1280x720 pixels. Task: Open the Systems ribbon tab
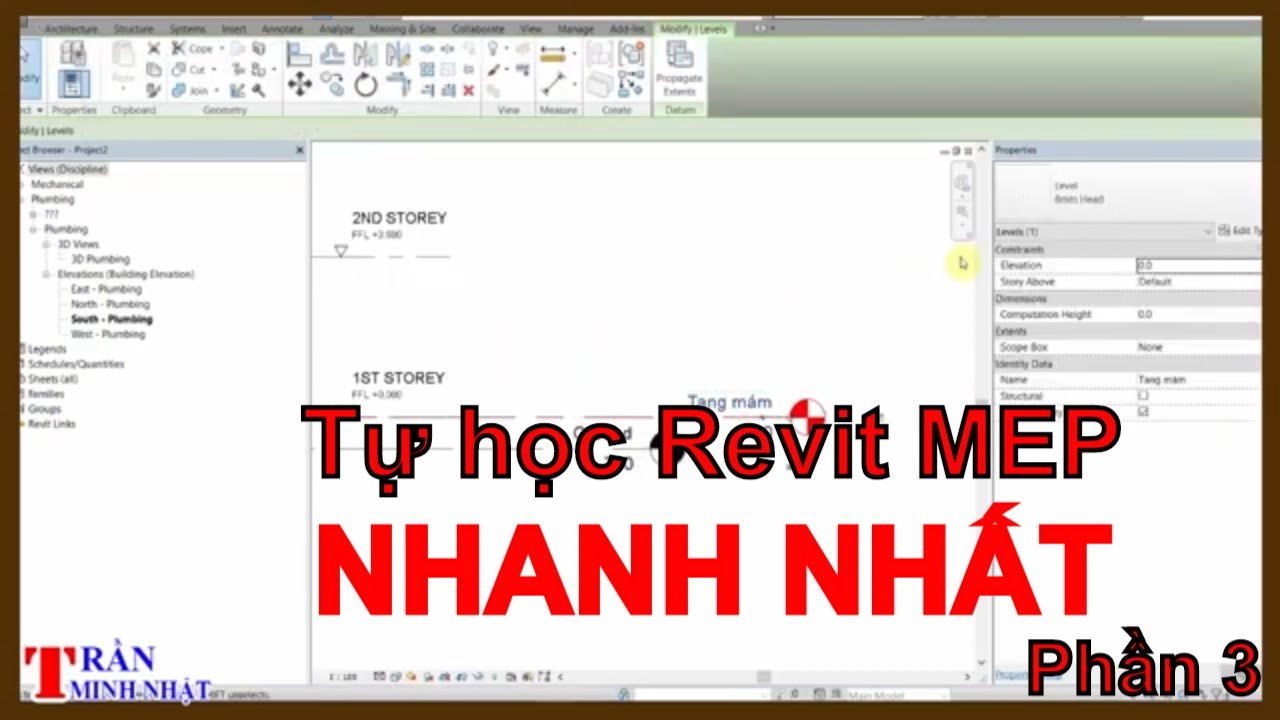pos(187,29)
